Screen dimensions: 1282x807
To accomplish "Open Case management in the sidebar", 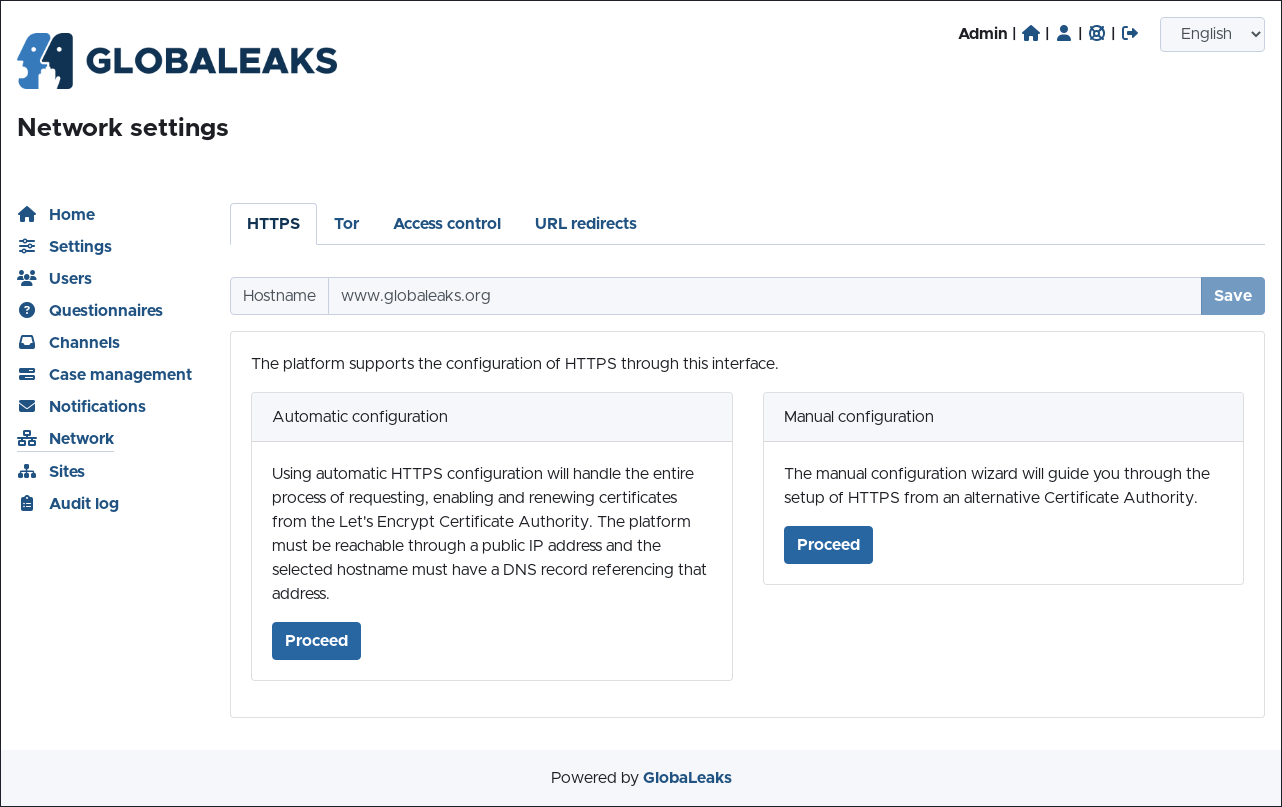I will (x=120, y=374).
